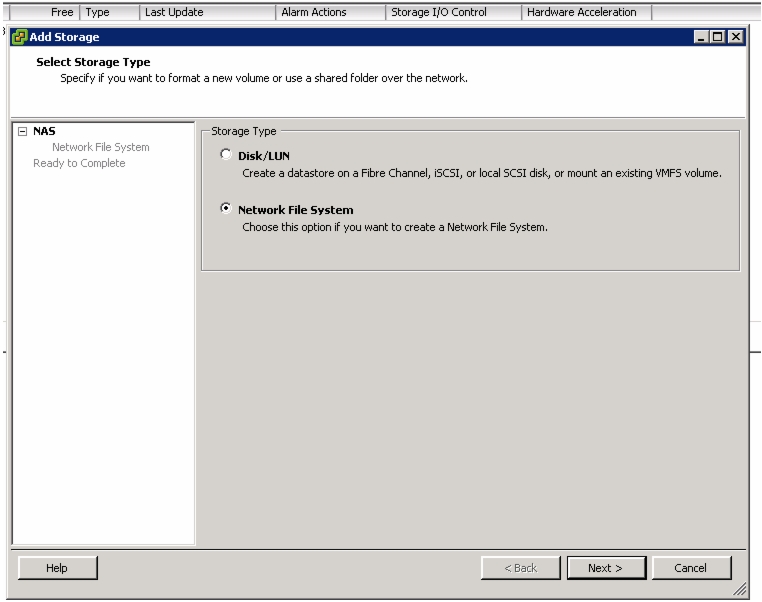This screenshot has height=602, width=762.
Task: Maximize the Add Storage dialog
Action: point(718,37)
